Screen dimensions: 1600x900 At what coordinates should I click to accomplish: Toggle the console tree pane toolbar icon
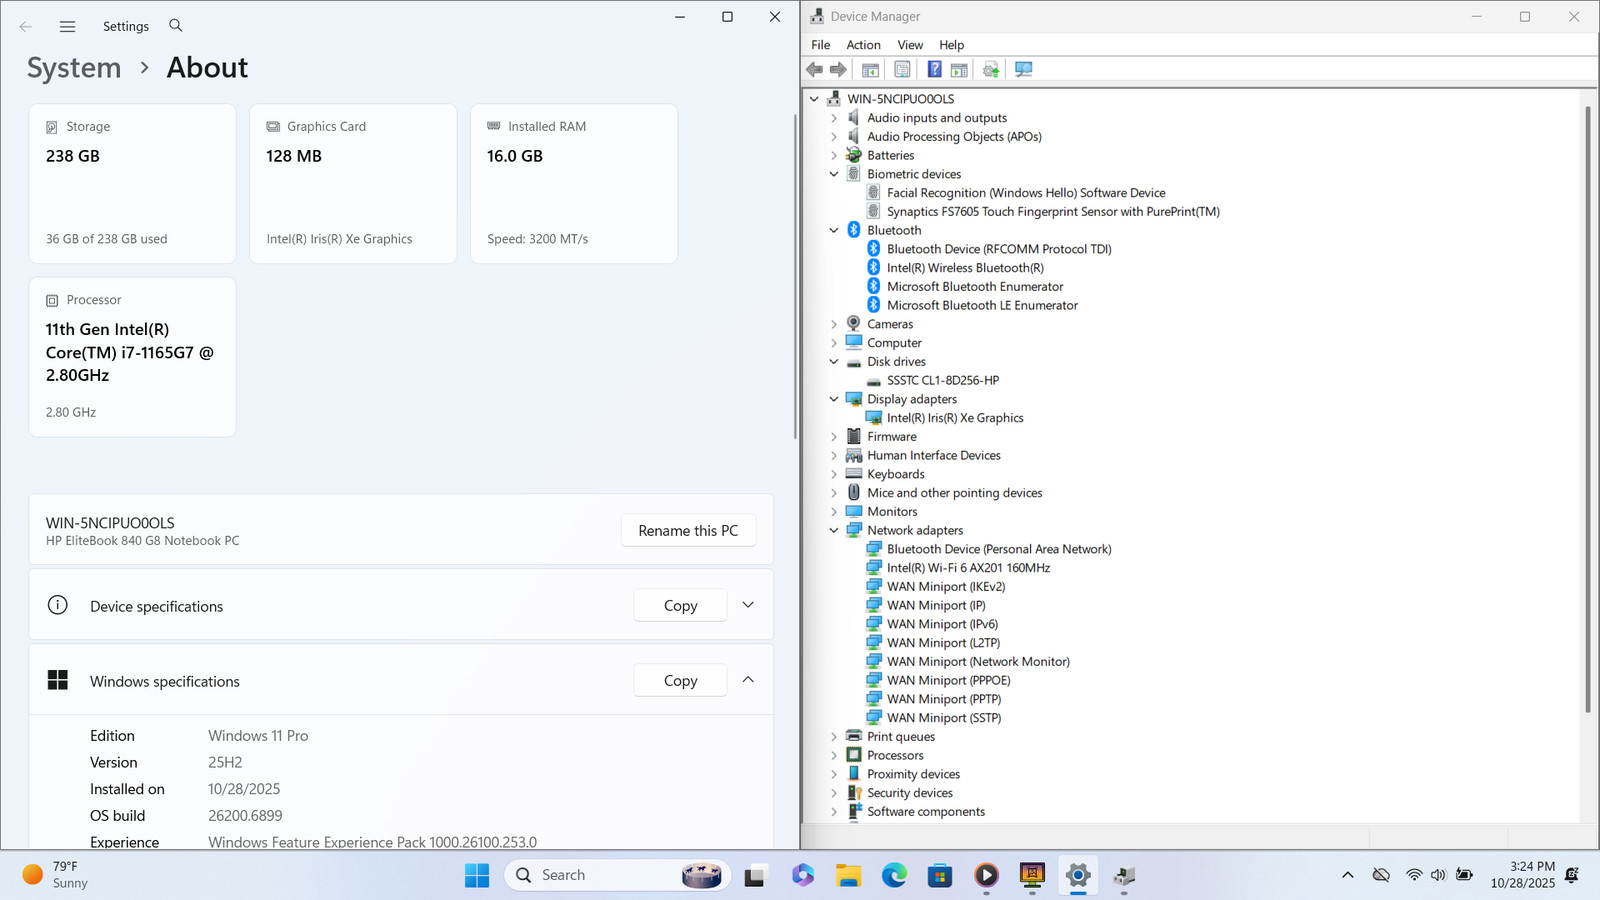(870, 69)
